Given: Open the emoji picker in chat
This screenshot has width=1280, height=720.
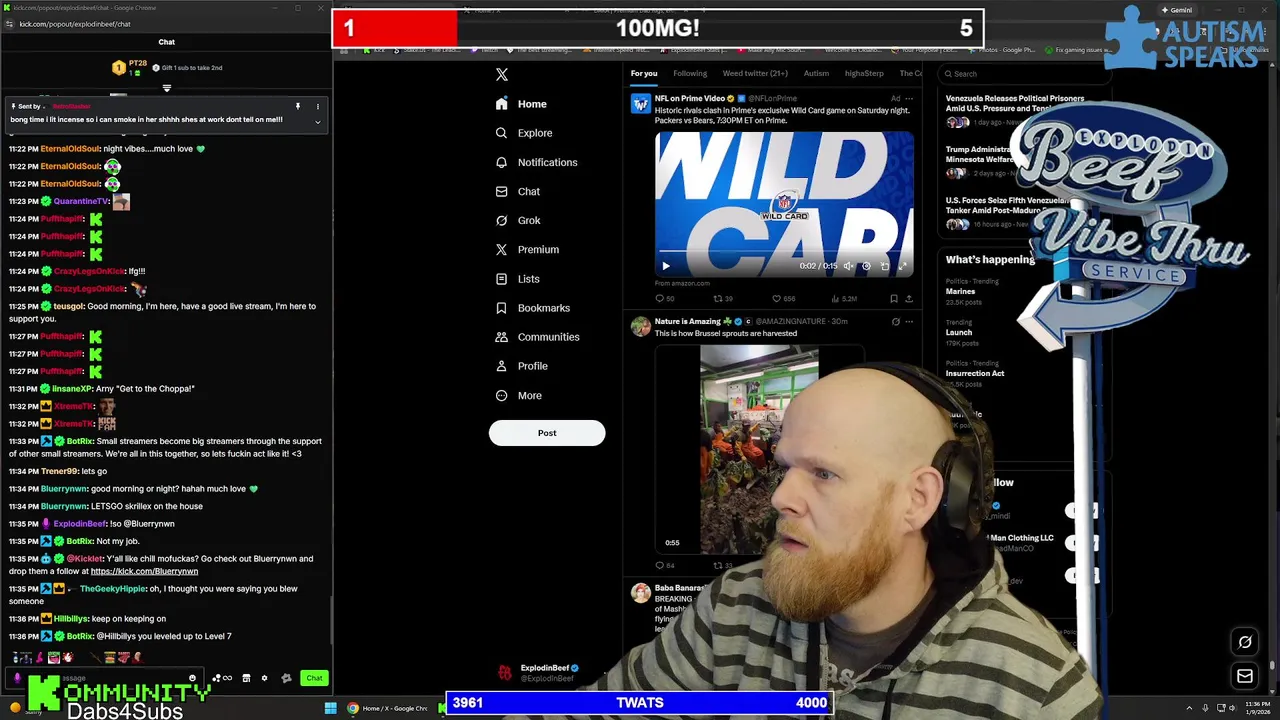Looking at the screenshot, I should pos(192,678).
